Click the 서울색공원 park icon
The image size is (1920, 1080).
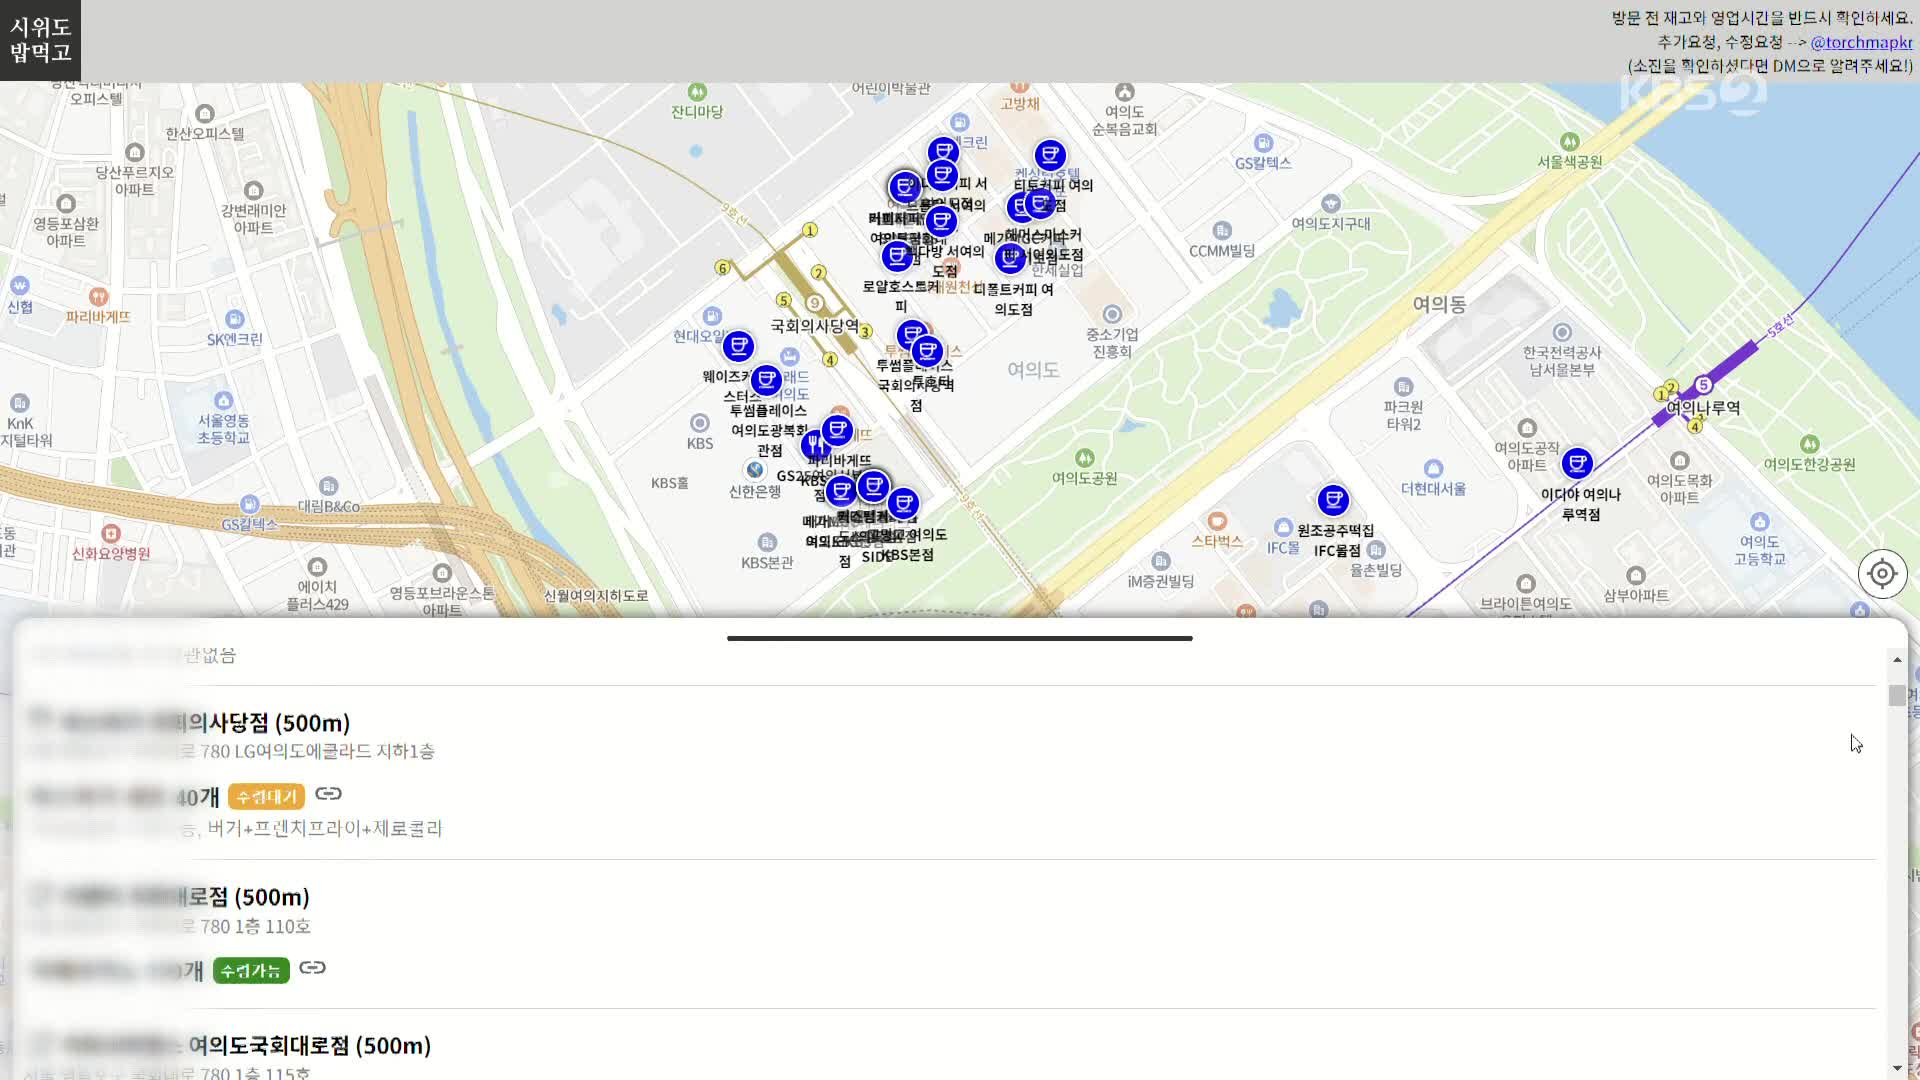1570,142
